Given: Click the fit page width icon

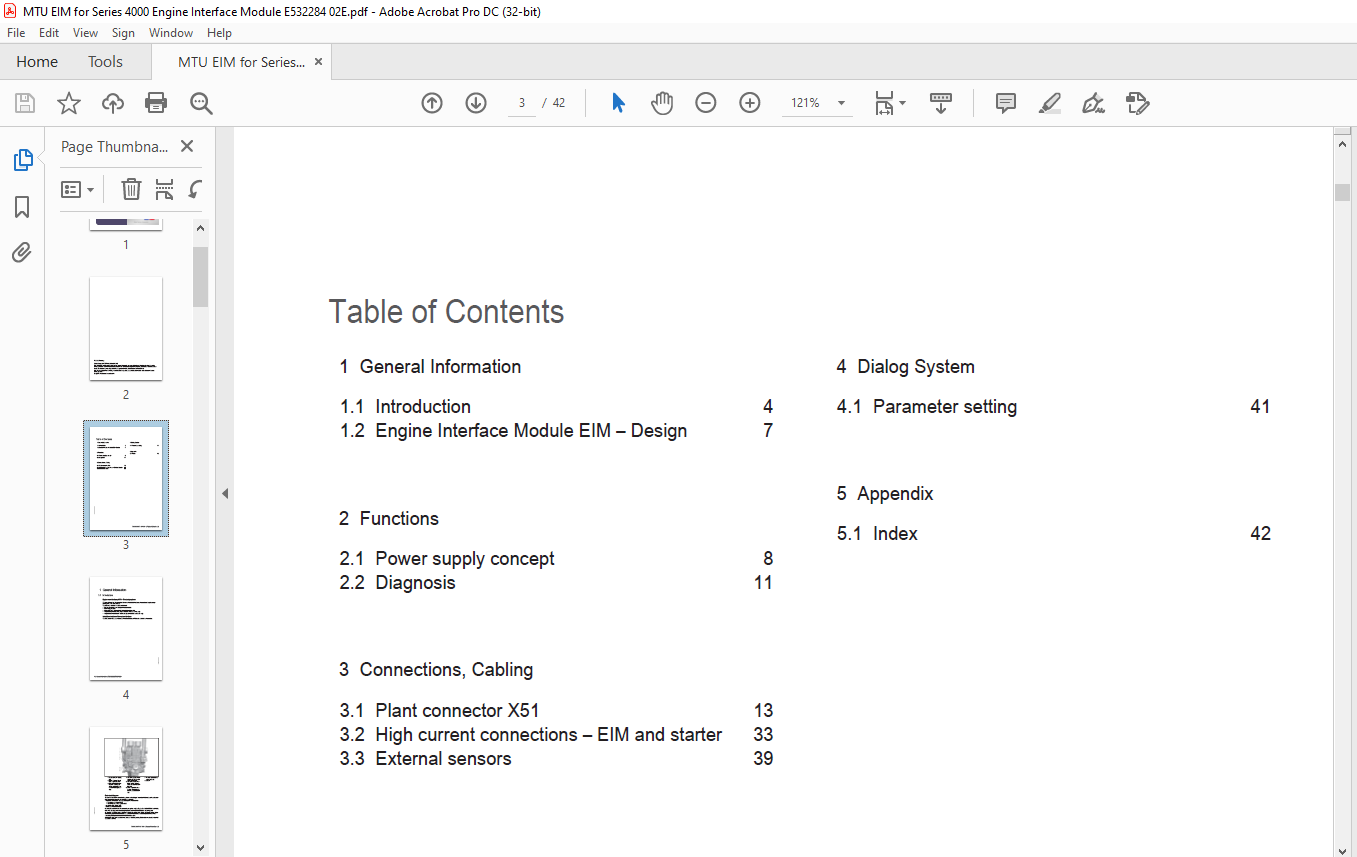Looking at the screenshot, I should [x=885, y=103].
